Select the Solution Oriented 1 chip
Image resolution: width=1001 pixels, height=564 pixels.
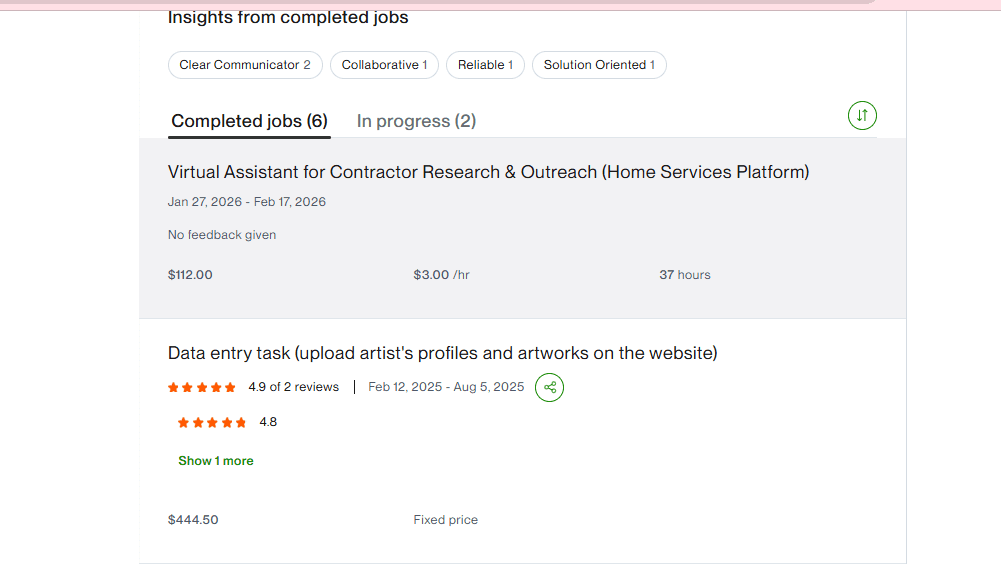pyautogui.click(x=599, y=65)
